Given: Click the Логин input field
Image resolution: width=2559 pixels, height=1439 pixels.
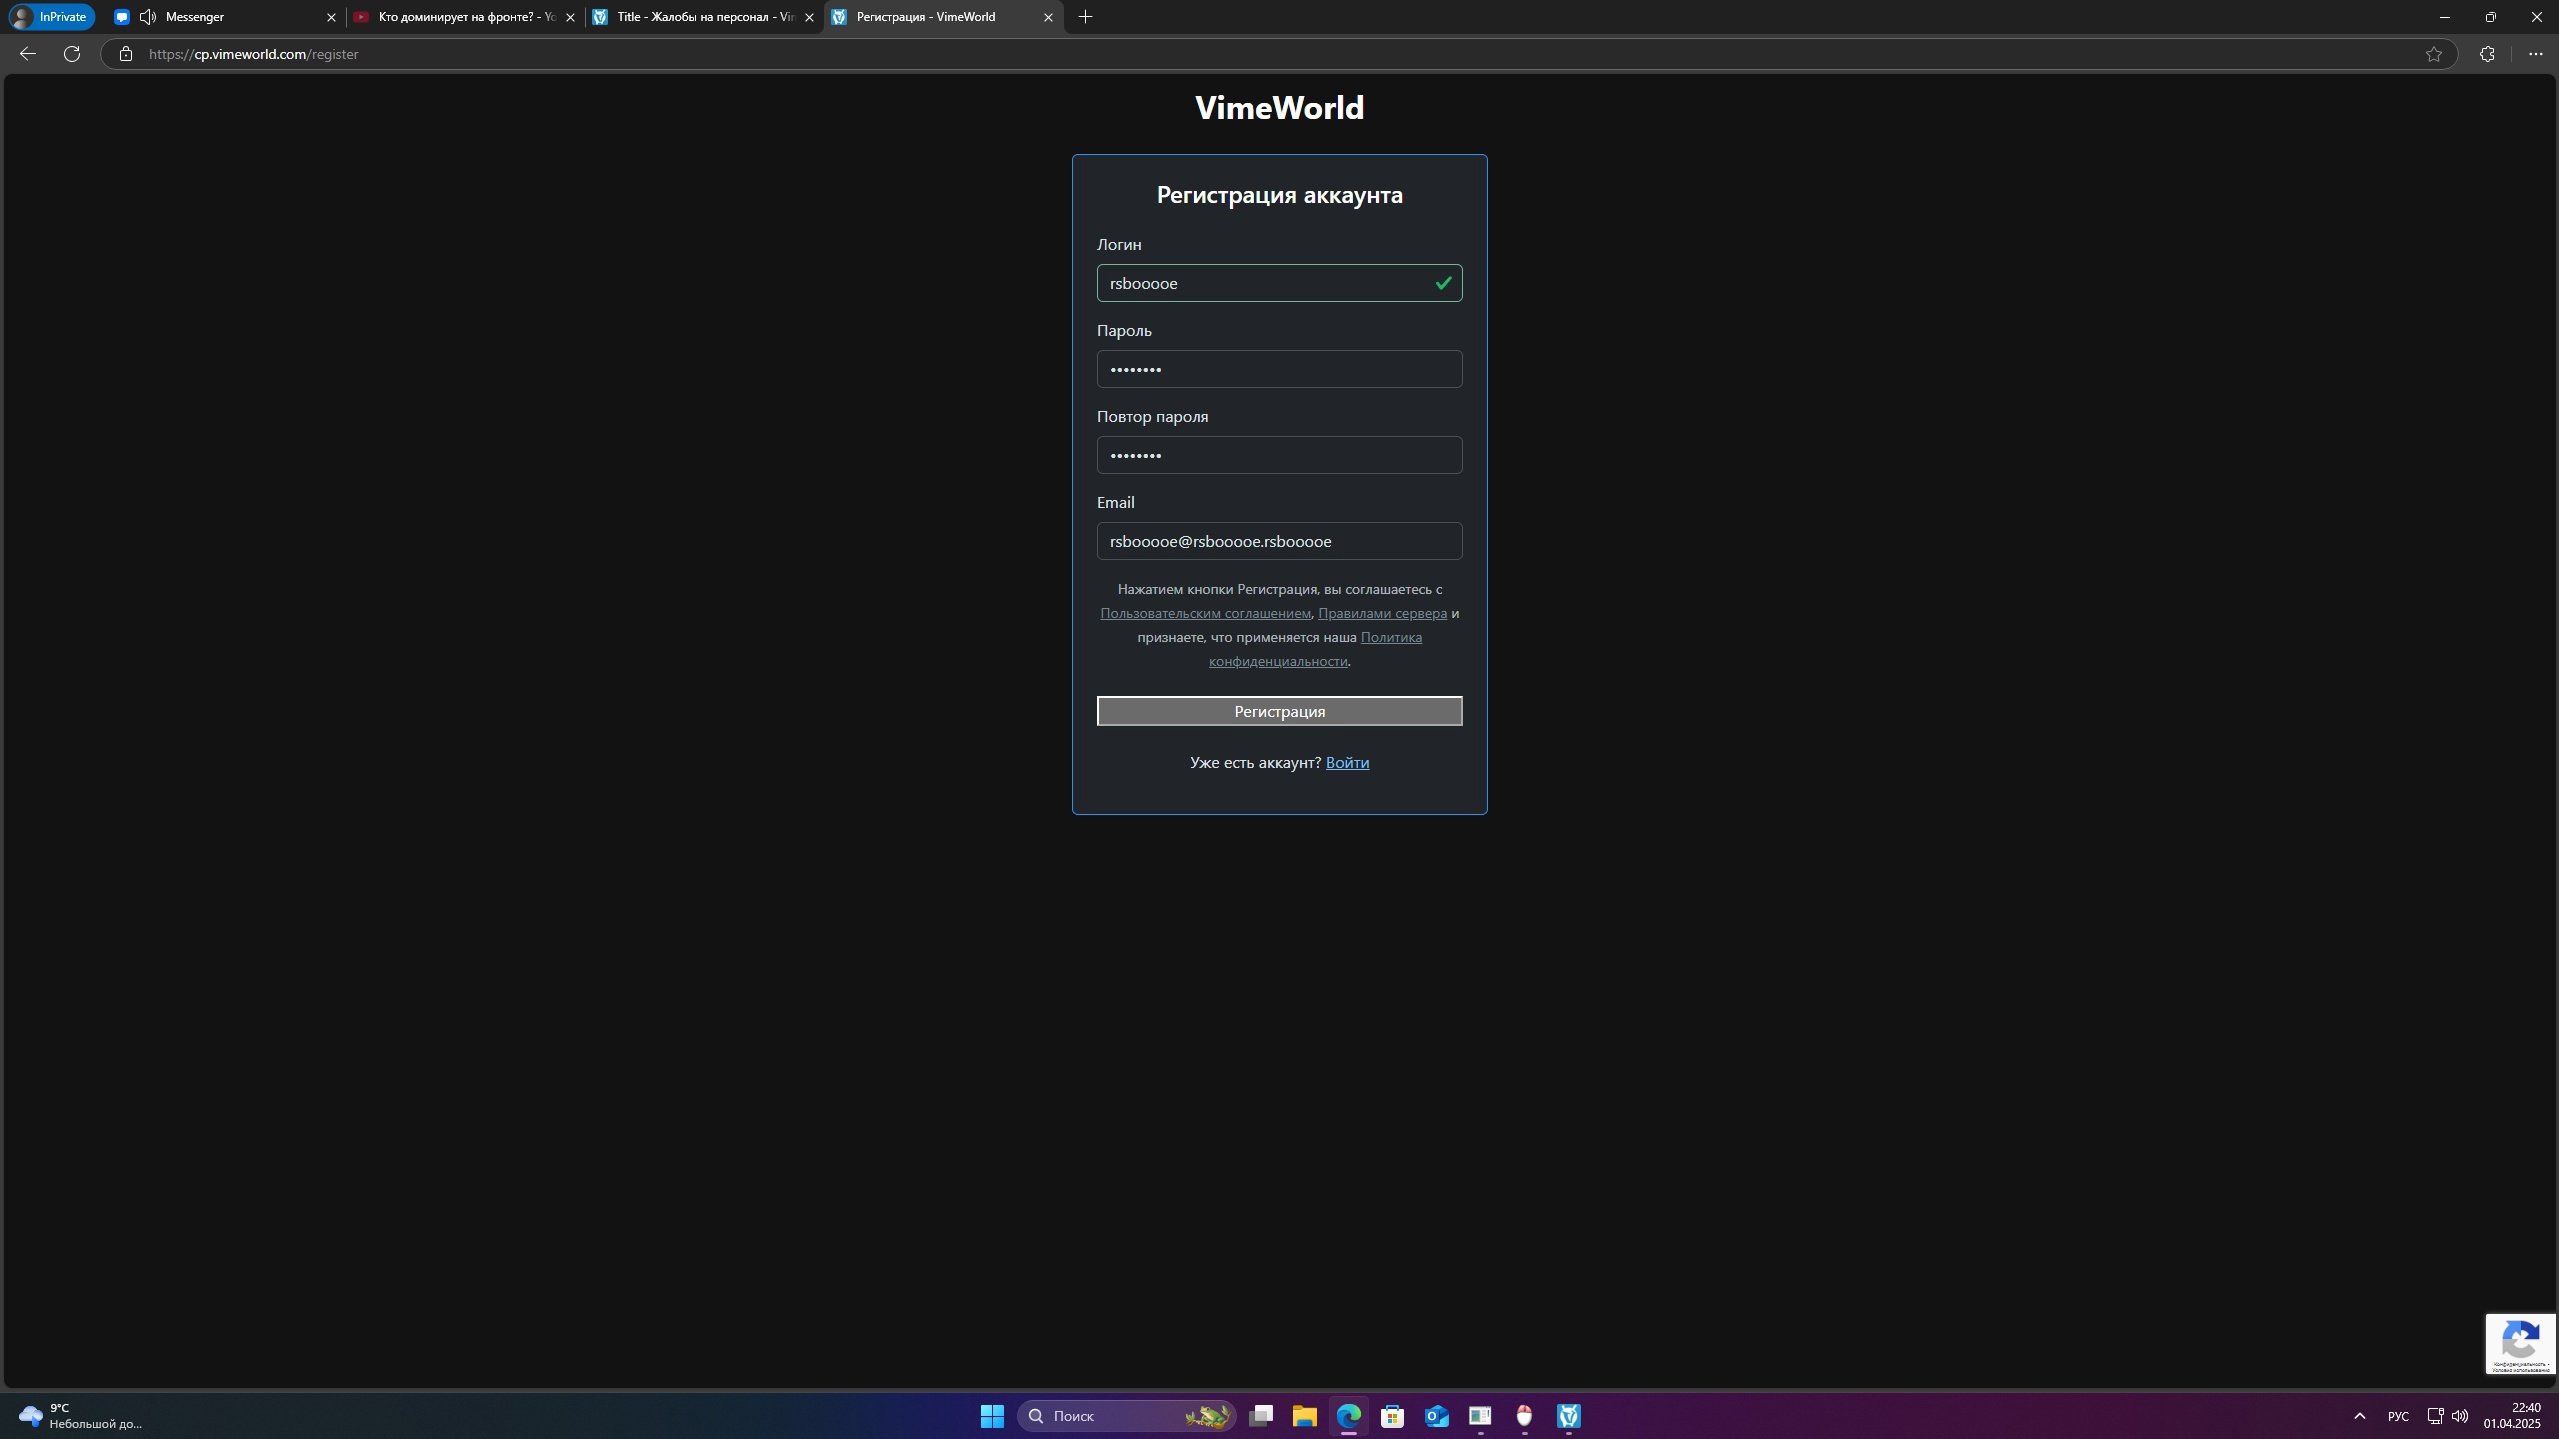Looking at the screenshot, I should [x=1265, y=283].
